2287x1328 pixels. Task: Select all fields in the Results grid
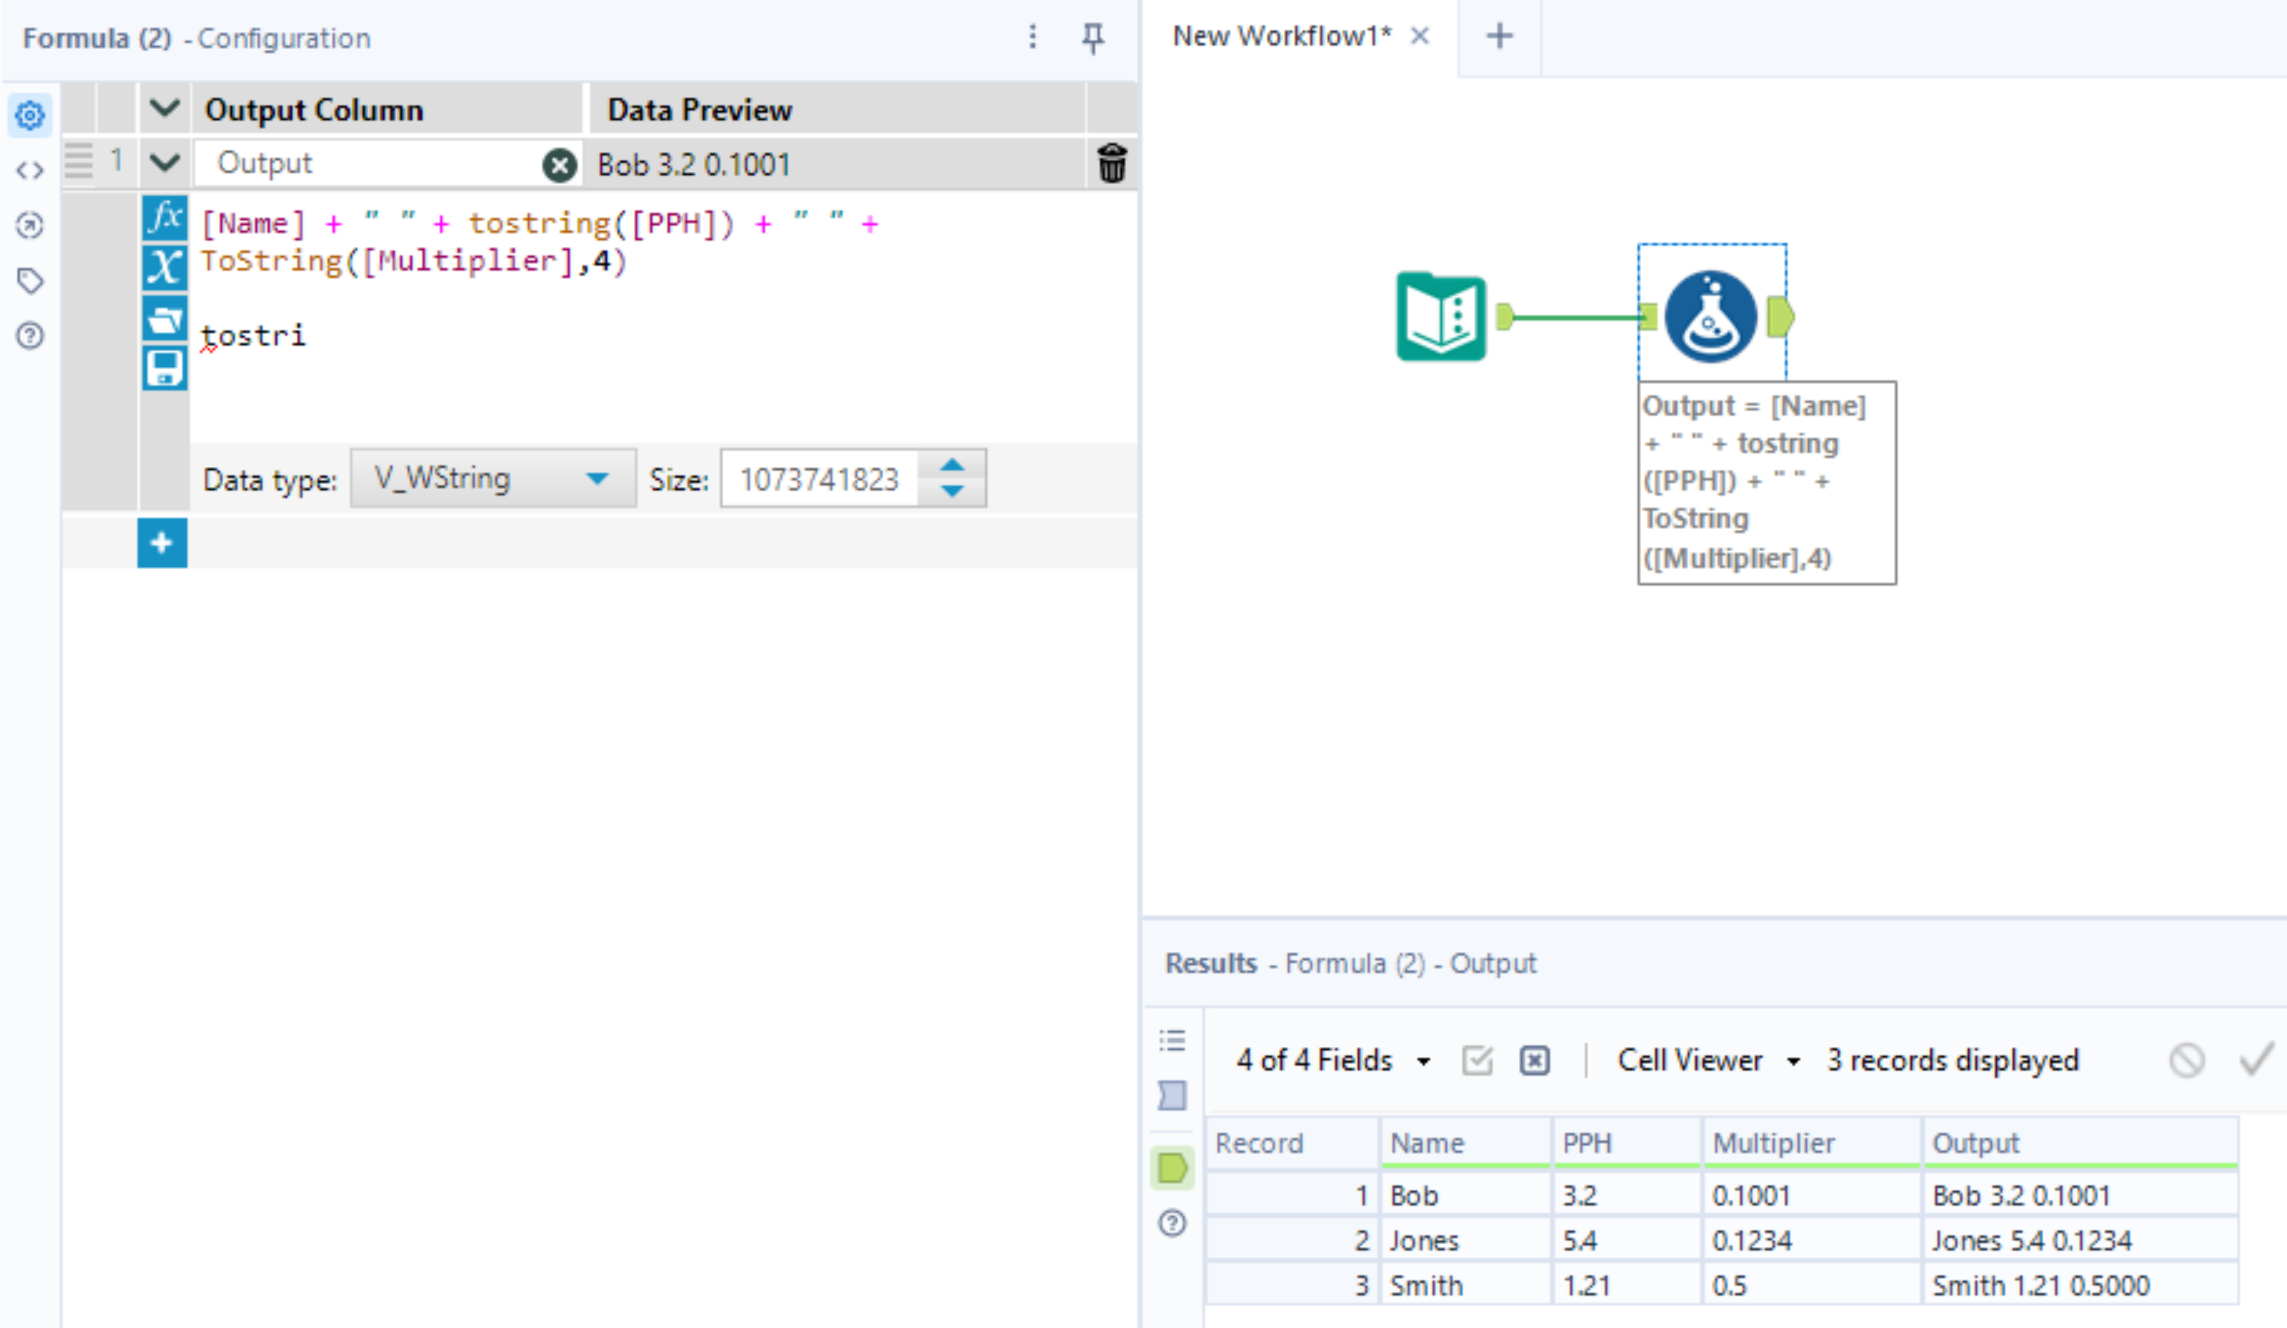click(x=1477, y=1060)
